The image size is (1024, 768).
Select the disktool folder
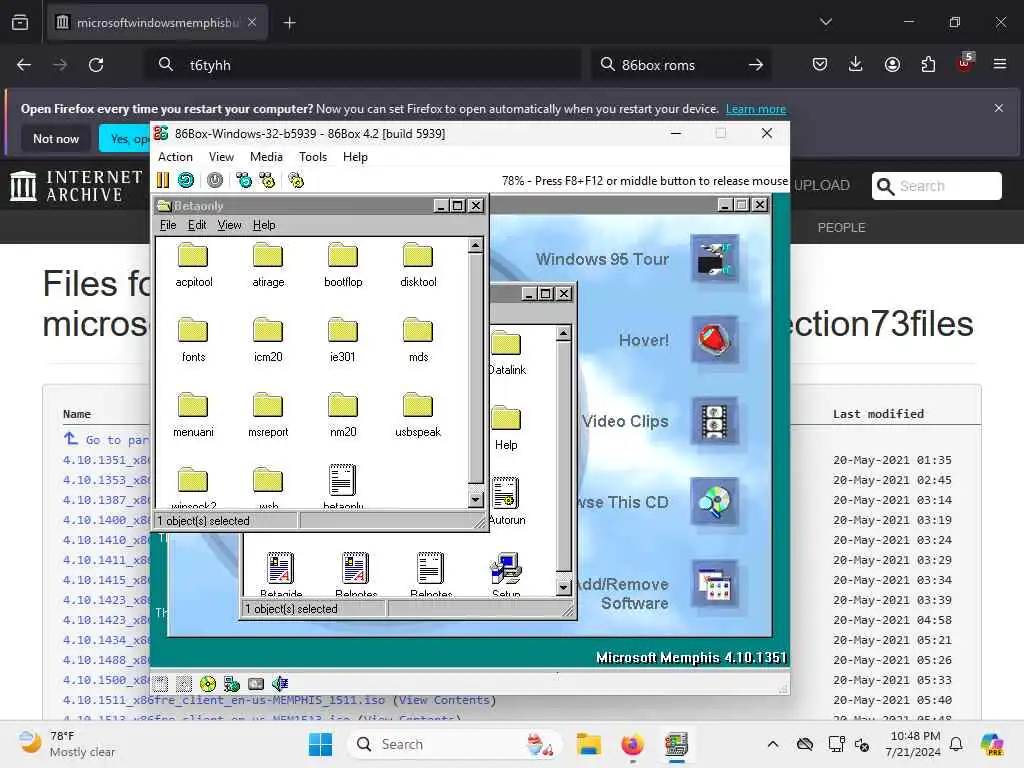(x=418, y=264)
